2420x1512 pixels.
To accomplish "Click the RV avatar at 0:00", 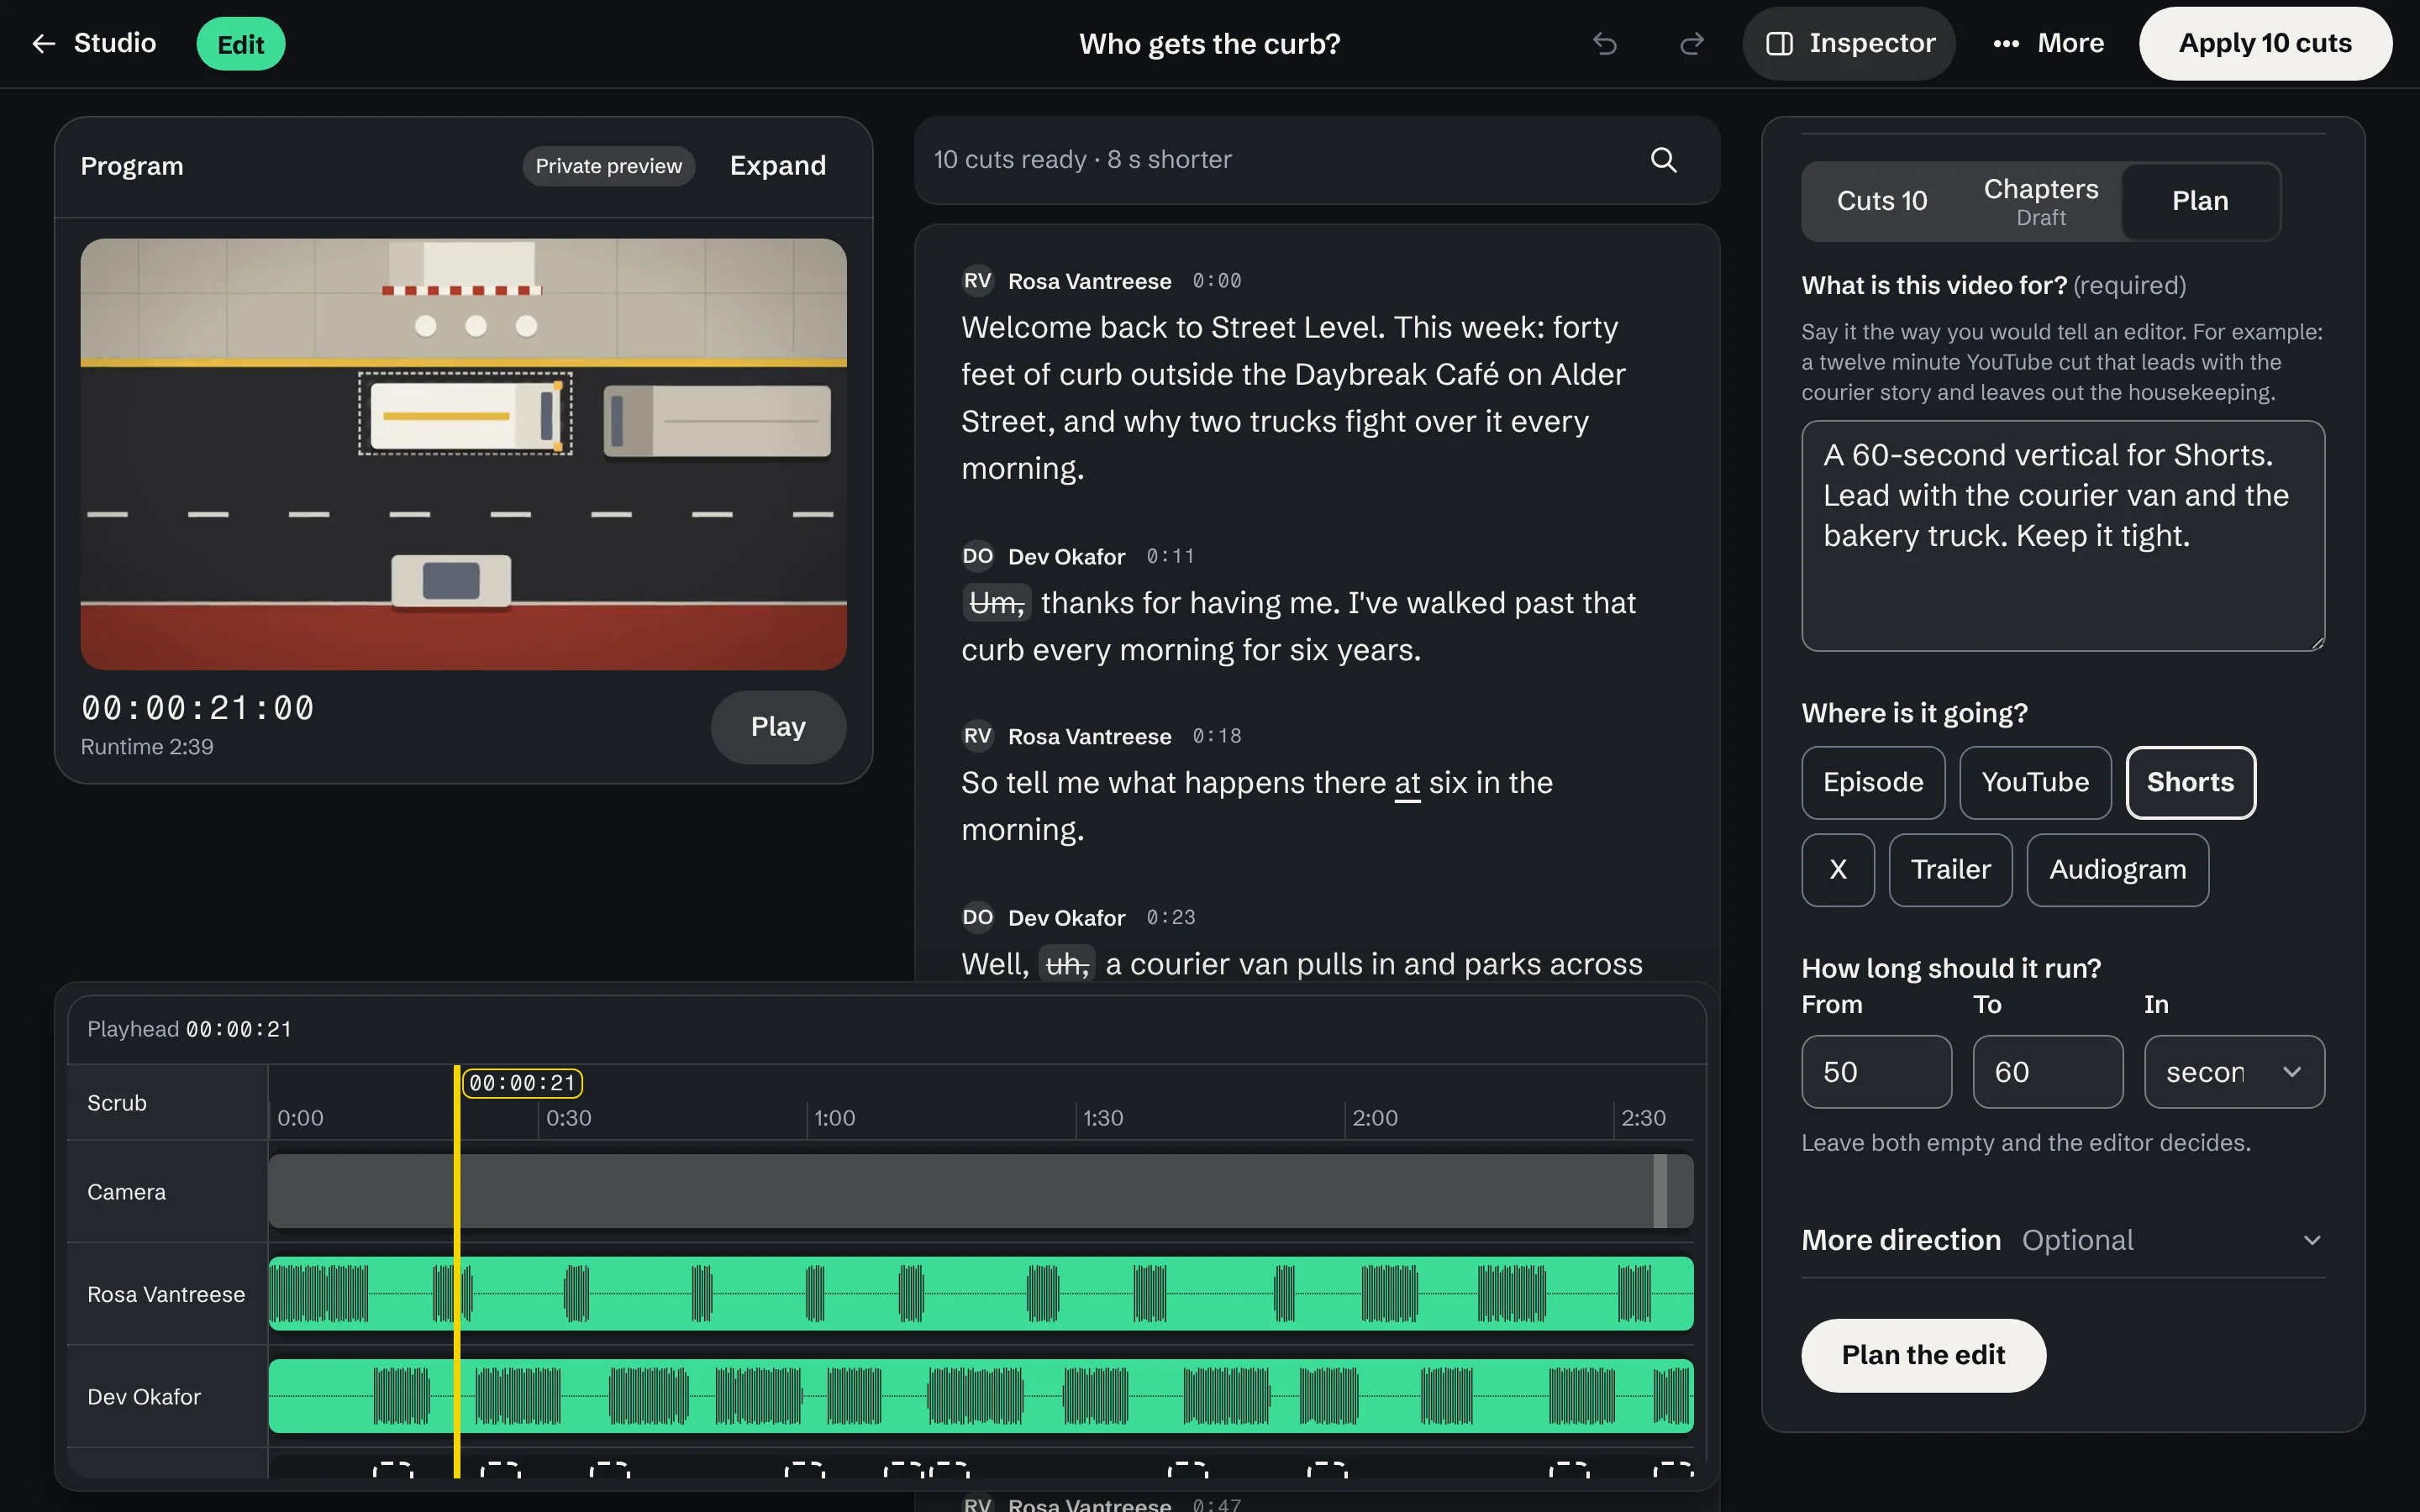I will point(978,281).
